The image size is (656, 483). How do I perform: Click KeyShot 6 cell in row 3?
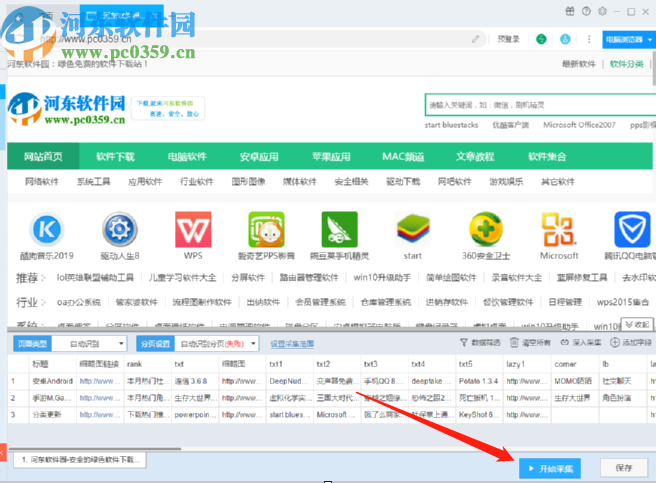click(479, 414)
